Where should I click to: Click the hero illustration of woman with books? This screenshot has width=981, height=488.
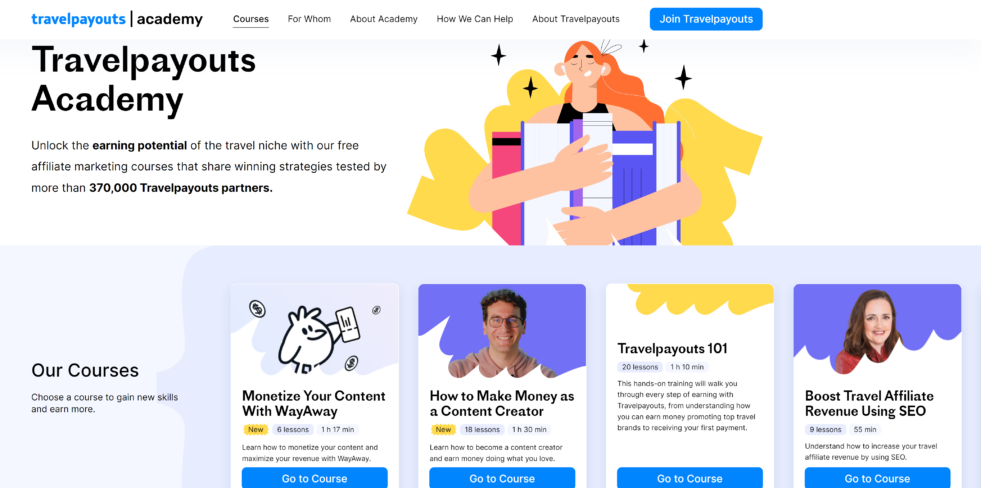pos(585,144)
